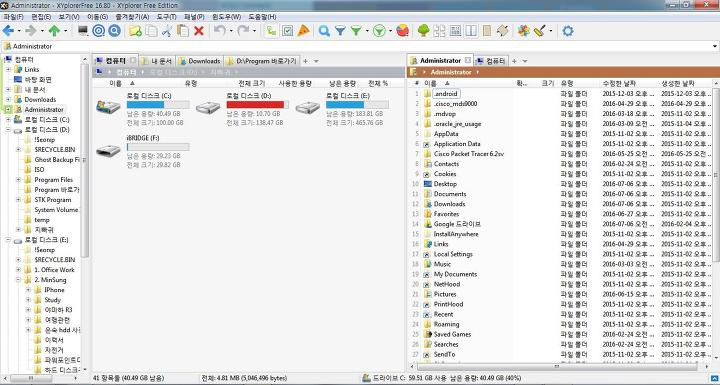Open Find Files magnifier icon
This screenshot has height=385, width=720.
[x=324, y=31]
